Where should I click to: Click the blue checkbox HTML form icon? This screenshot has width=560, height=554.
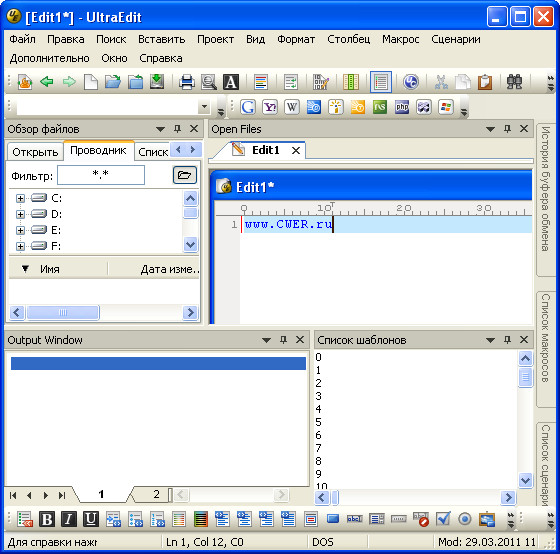(443, 519)
